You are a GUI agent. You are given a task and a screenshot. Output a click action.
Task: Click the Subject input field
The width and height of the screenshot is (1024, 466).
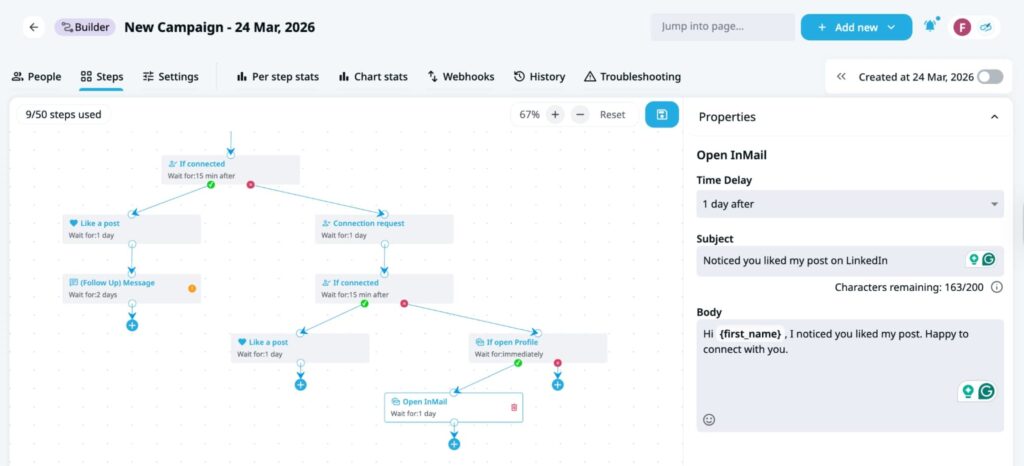[x=830, y=260]
